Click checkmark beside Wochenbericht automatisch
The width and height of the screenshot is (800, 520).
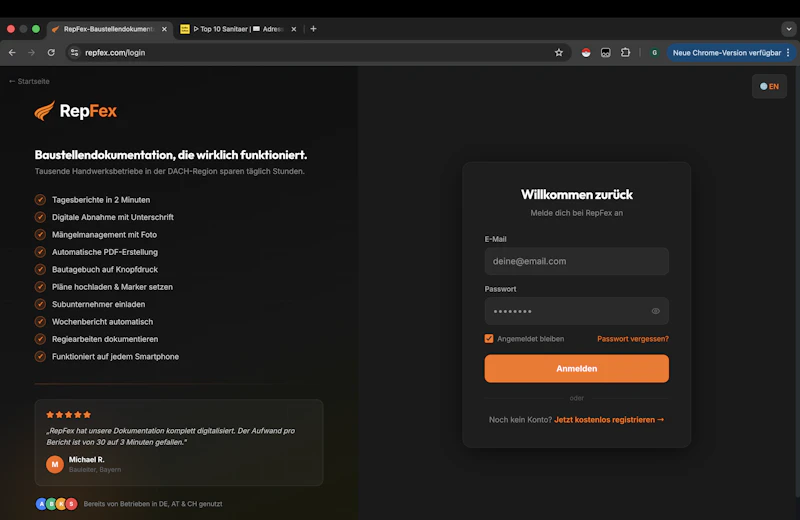40,321
